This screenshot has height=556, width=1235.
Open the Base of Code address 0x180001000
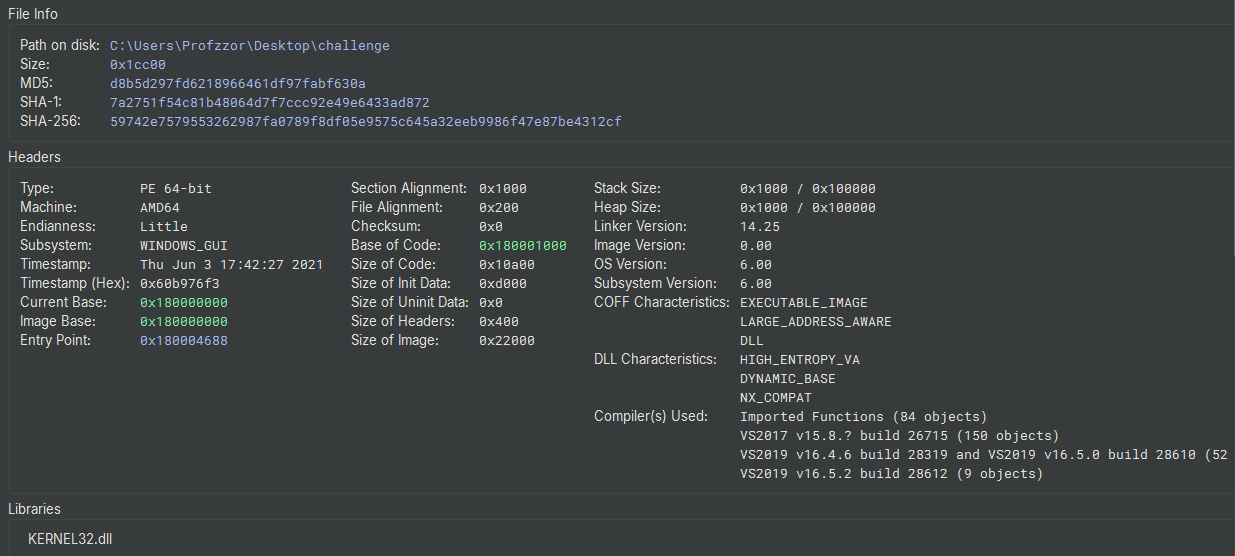click(522, 246)
